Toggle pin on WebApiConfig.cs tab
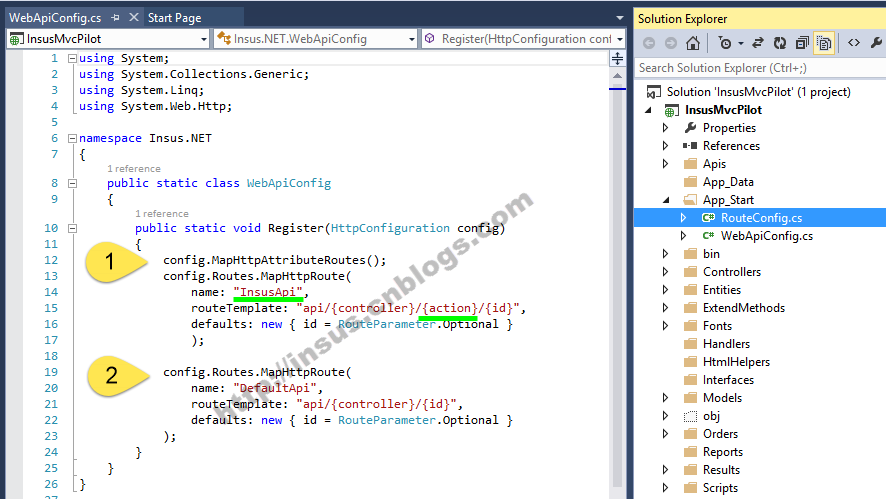This screenshot has width=886, height=499. tap(115, 18)
